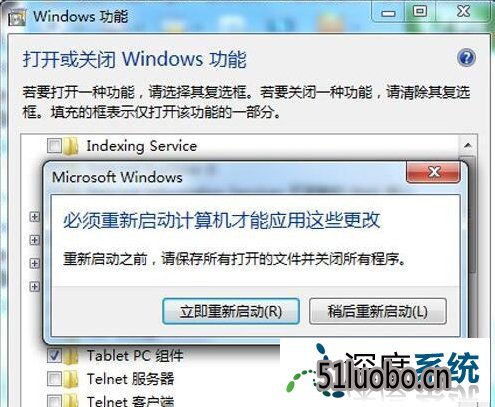Select the Telnet 服务器 list item
This screenshot has height=407, width=495.
point(130,379)
